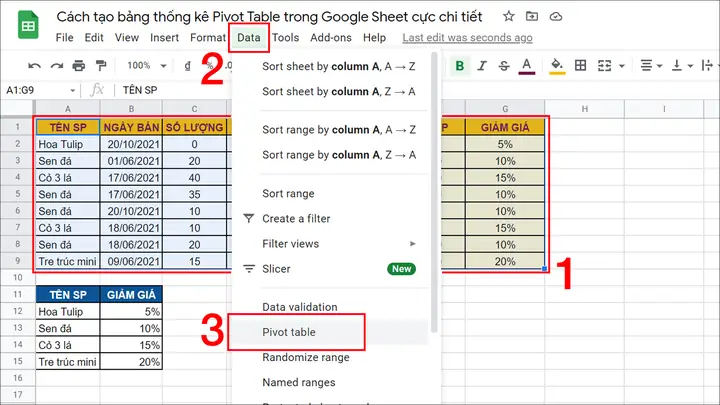Choose Sort range by column A, Z → A
This screenshot has height=405, width=720.
click(338, 155)
